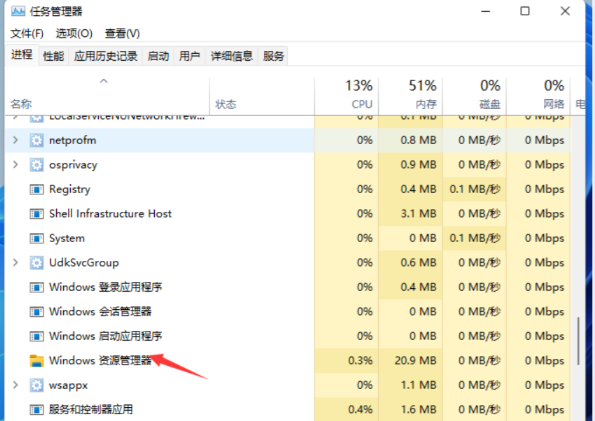Click the 0.8 MB memory value

(x=419, y=140)
